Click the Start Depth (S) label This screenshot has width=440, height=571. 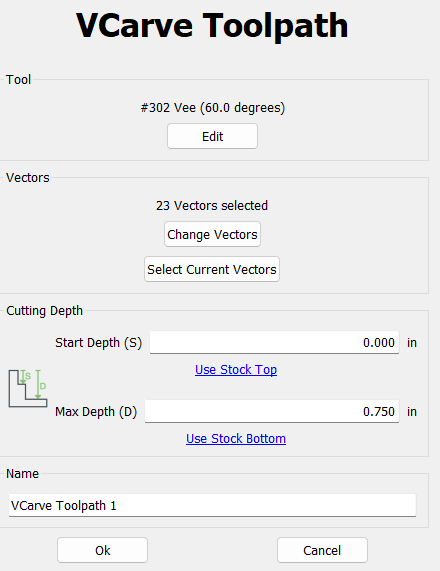pos(98,343)
